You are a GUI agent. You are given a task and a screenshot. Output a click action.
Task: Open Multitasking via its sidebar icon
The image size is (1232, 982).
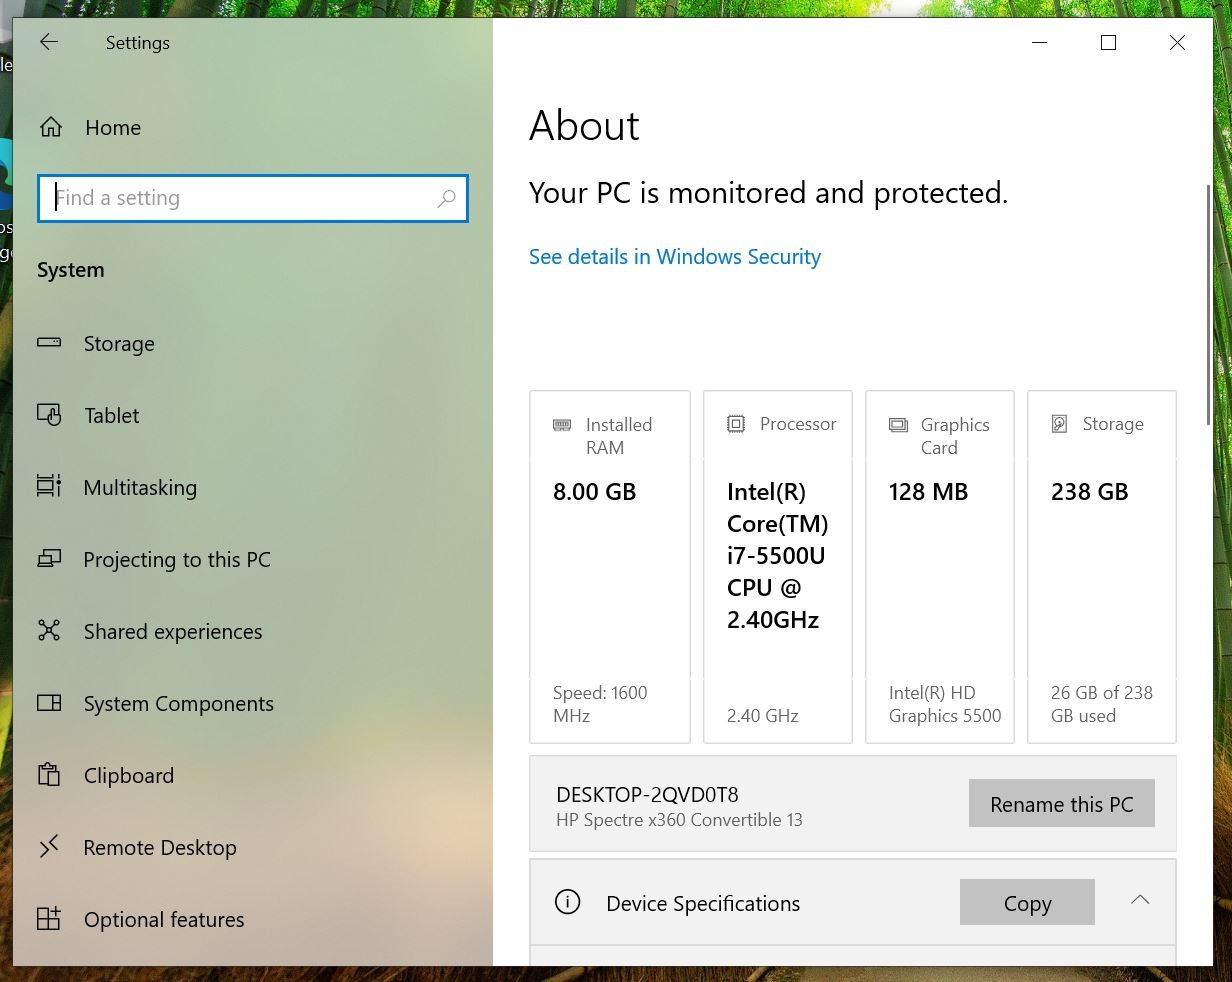coord(49,487)
